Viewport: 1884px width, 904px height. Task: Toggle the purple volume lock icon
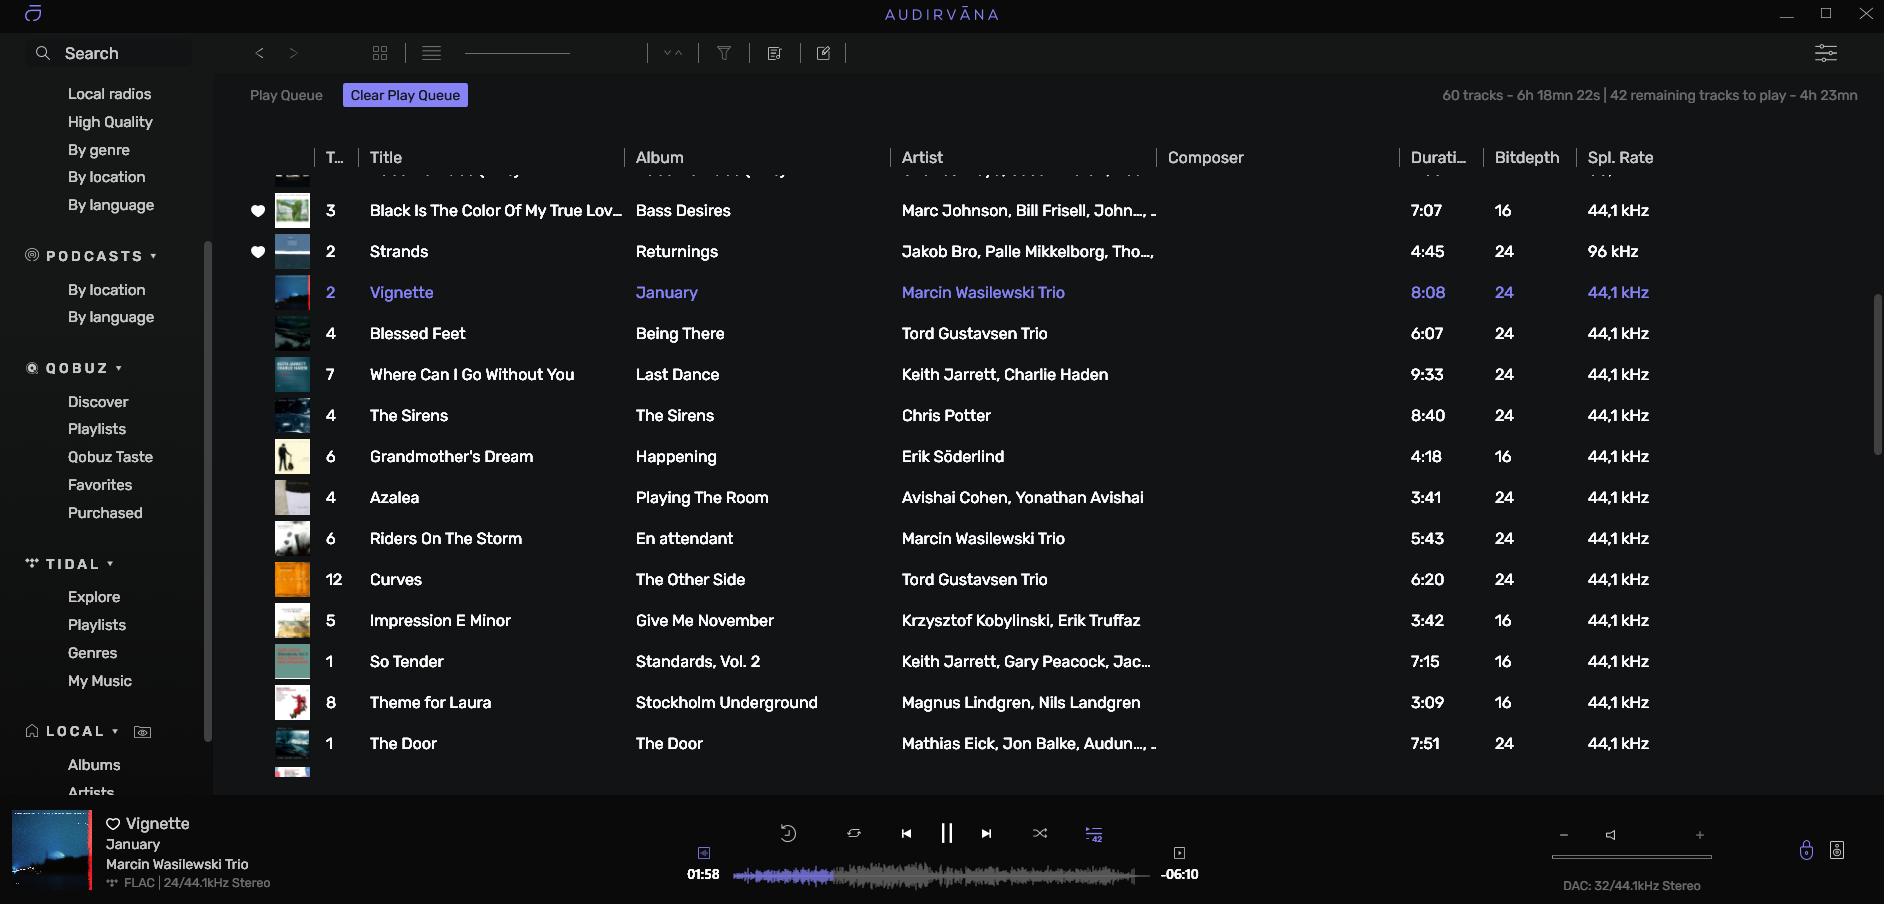tap(1806, 850)
